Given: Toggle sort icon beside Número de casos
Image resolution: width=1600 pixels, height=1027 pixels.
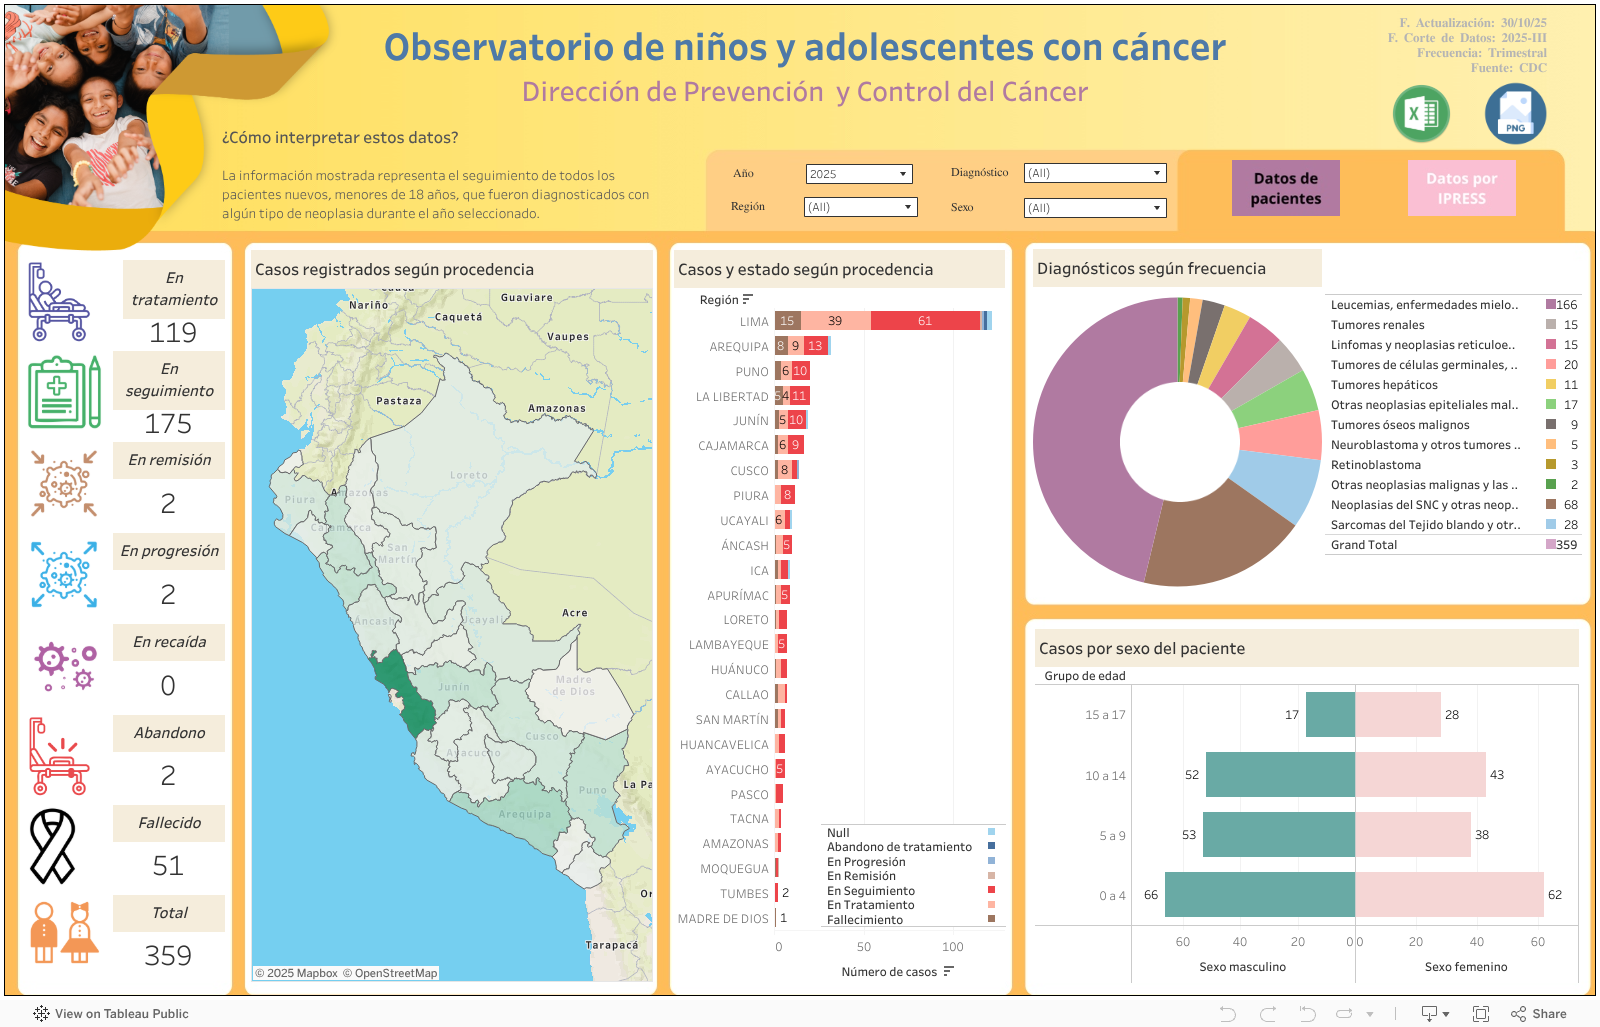Looking at the screenshot, I should 948,971.
